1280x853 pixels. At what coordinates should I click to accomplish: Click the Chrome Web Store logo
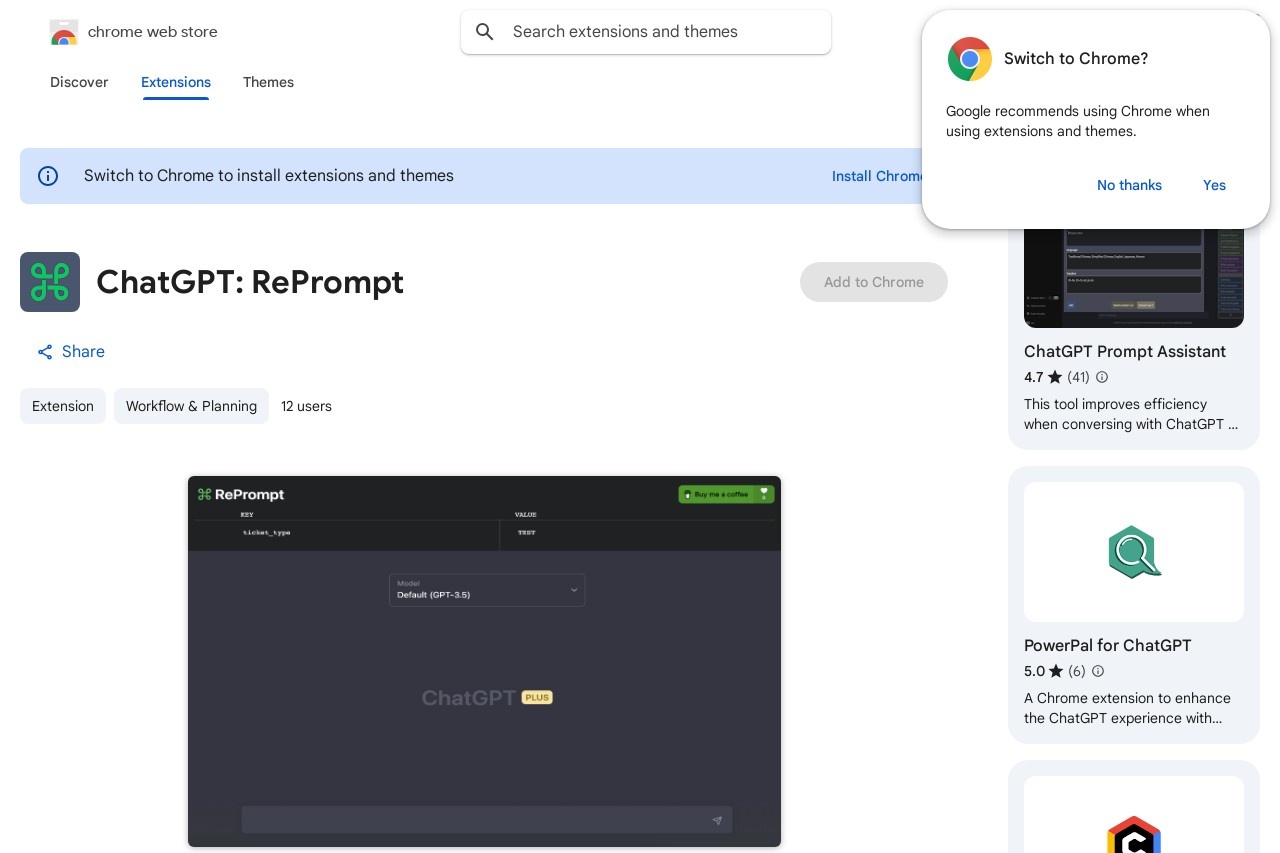(x=64, y=32)
